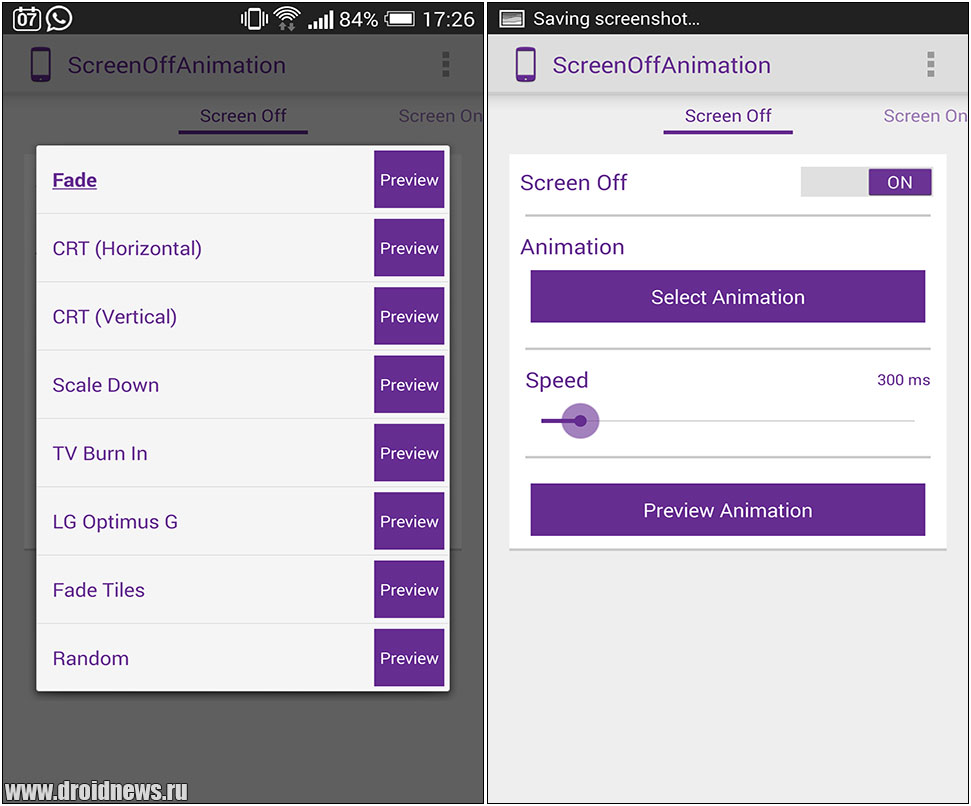Screen dimensions: 971x806
Task: Click the phone app icon in the right screen header
Action: [x=526, y=64]
